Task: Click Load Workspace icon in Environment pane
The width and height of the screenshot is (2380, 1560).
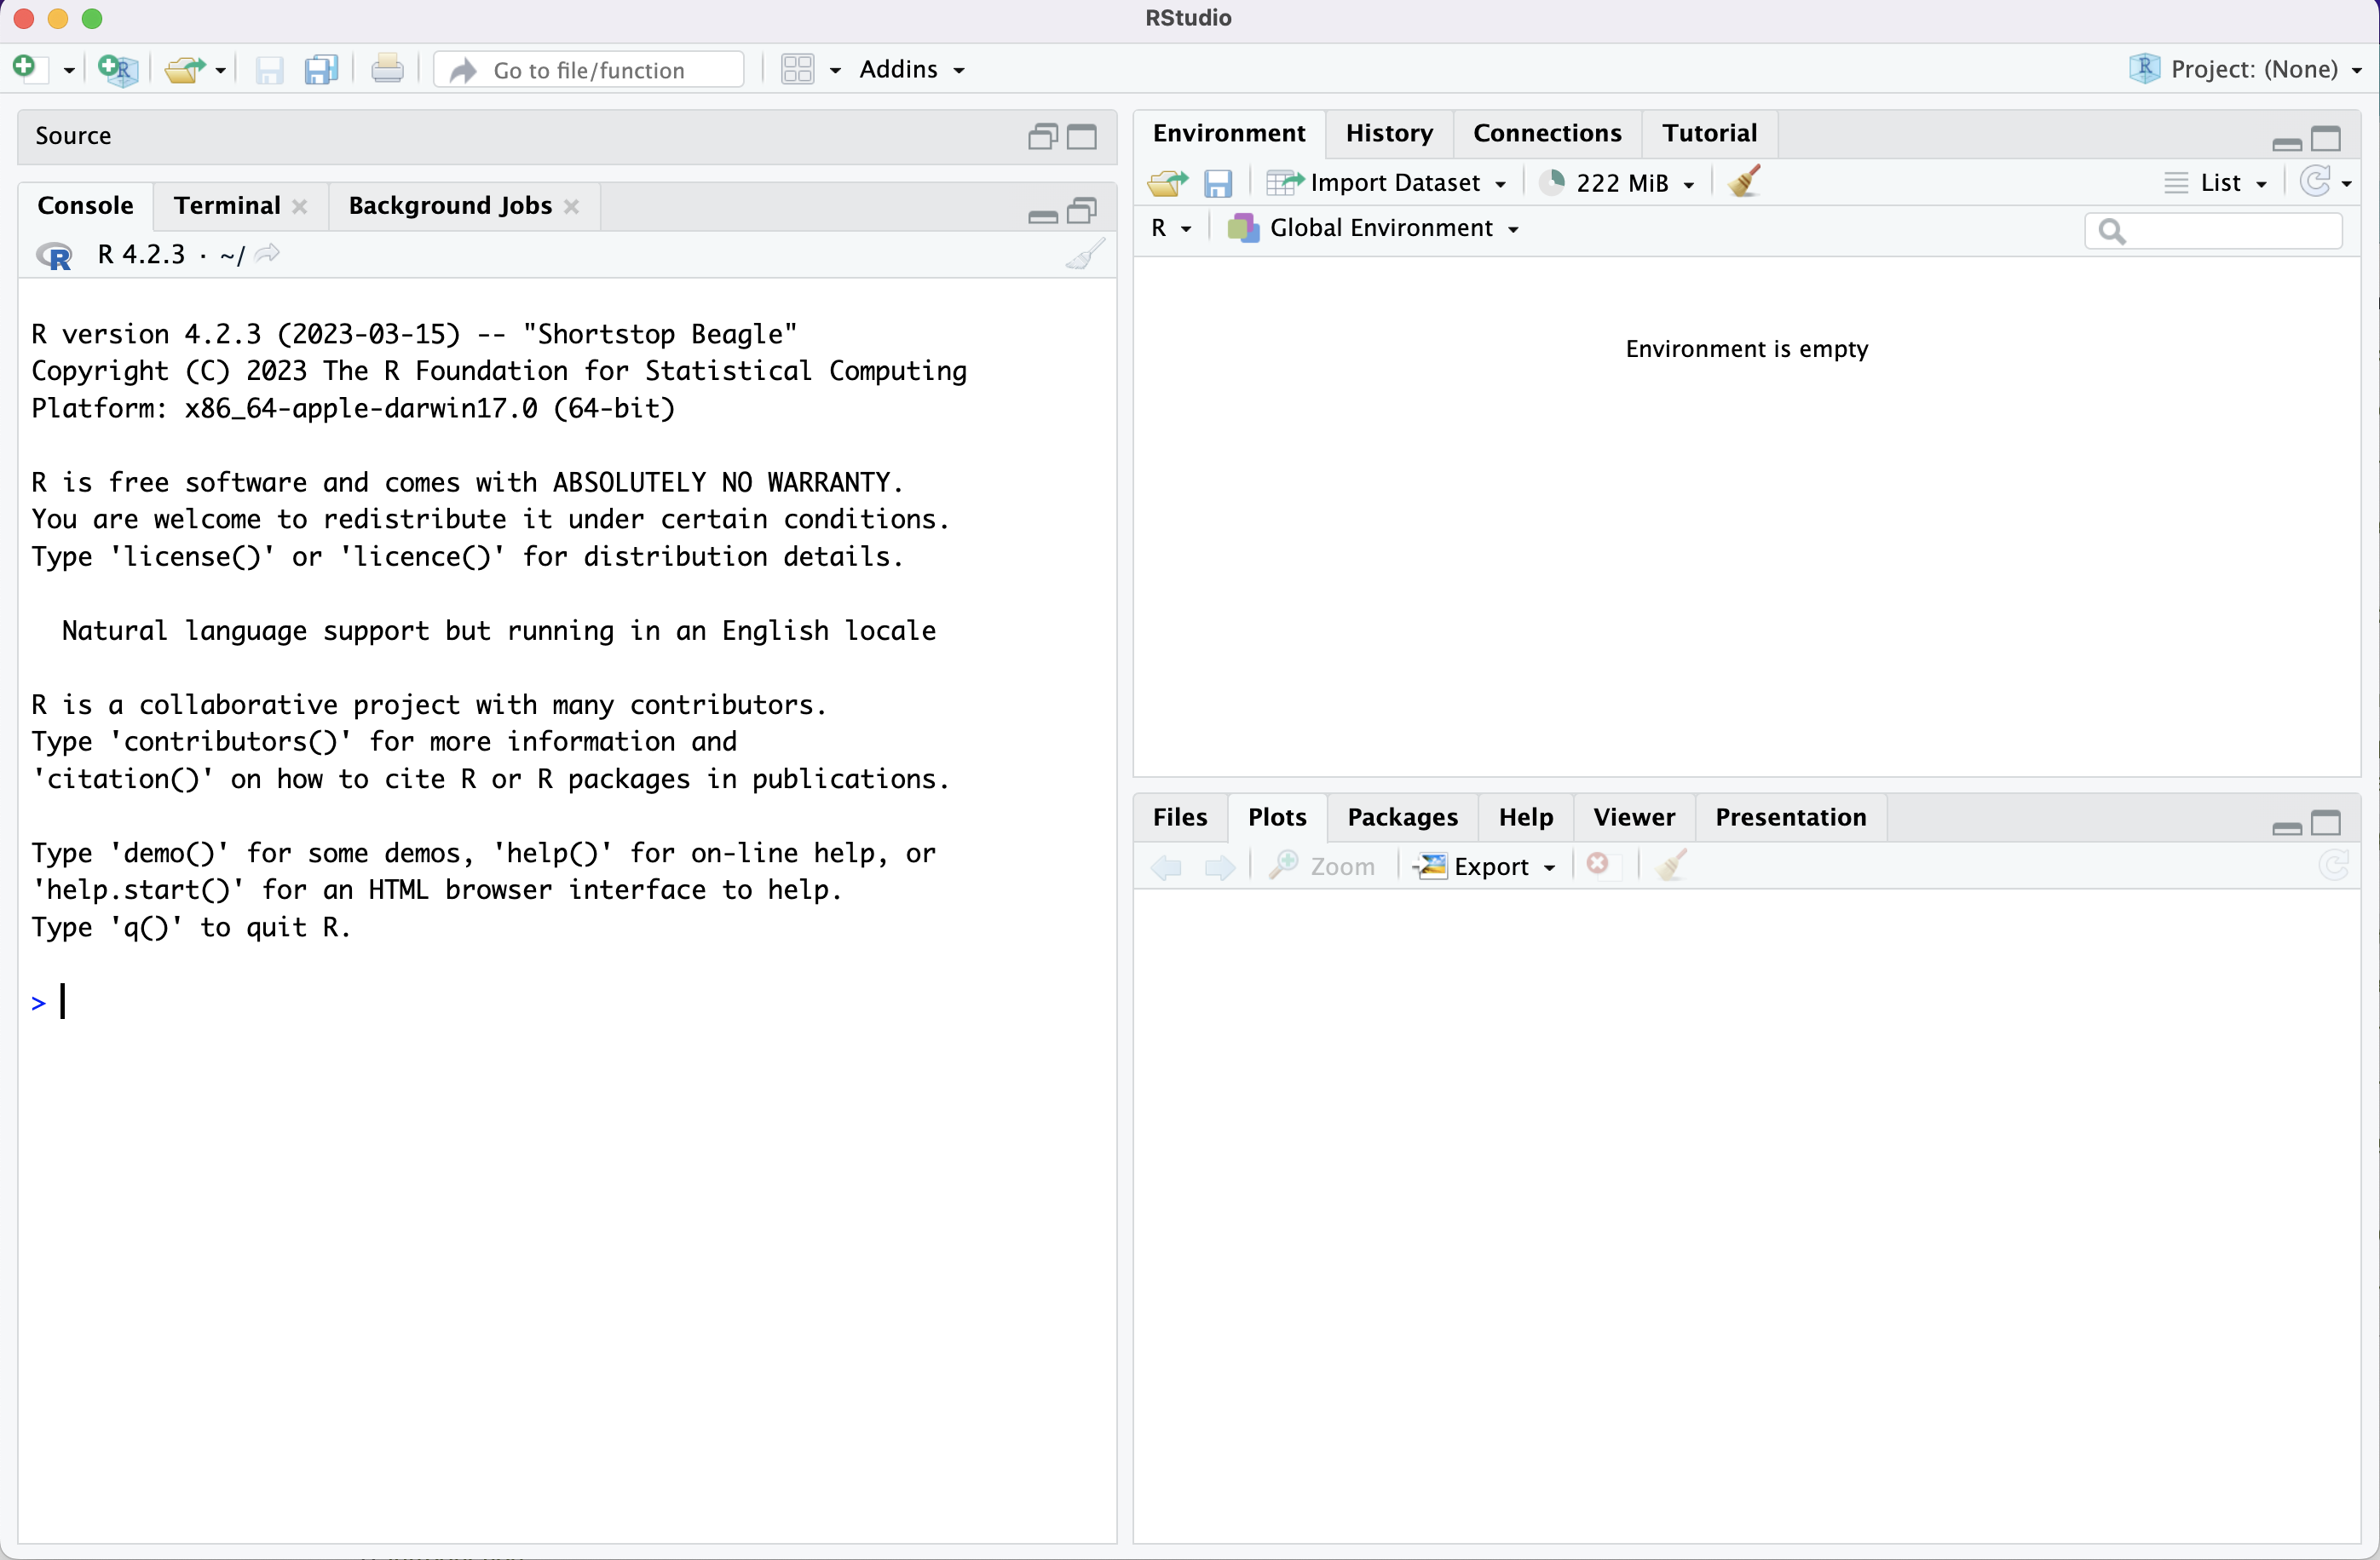Action: (1167, 183)
